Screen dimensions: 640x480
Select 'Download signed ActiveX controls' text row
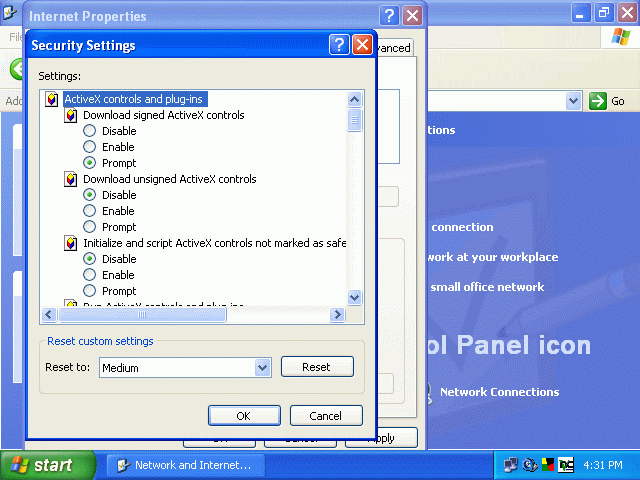164,116
